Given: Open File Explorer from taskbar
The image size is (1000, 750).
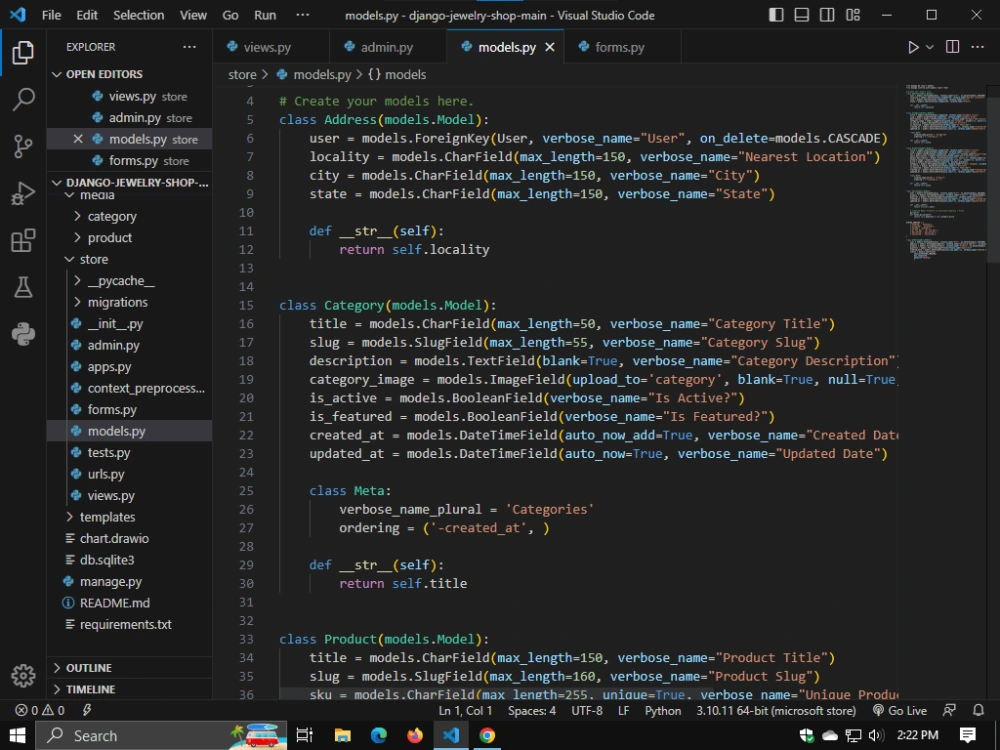Looking at the screenshot, I should pos(342,735).
